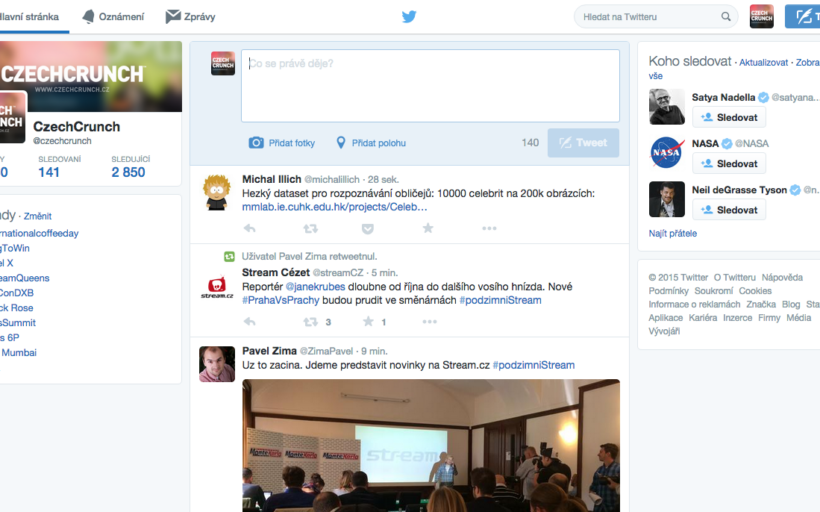This screenshot has width=820, height=512.
Task: Open the Mumbai trend
Action: coord(18,352)
